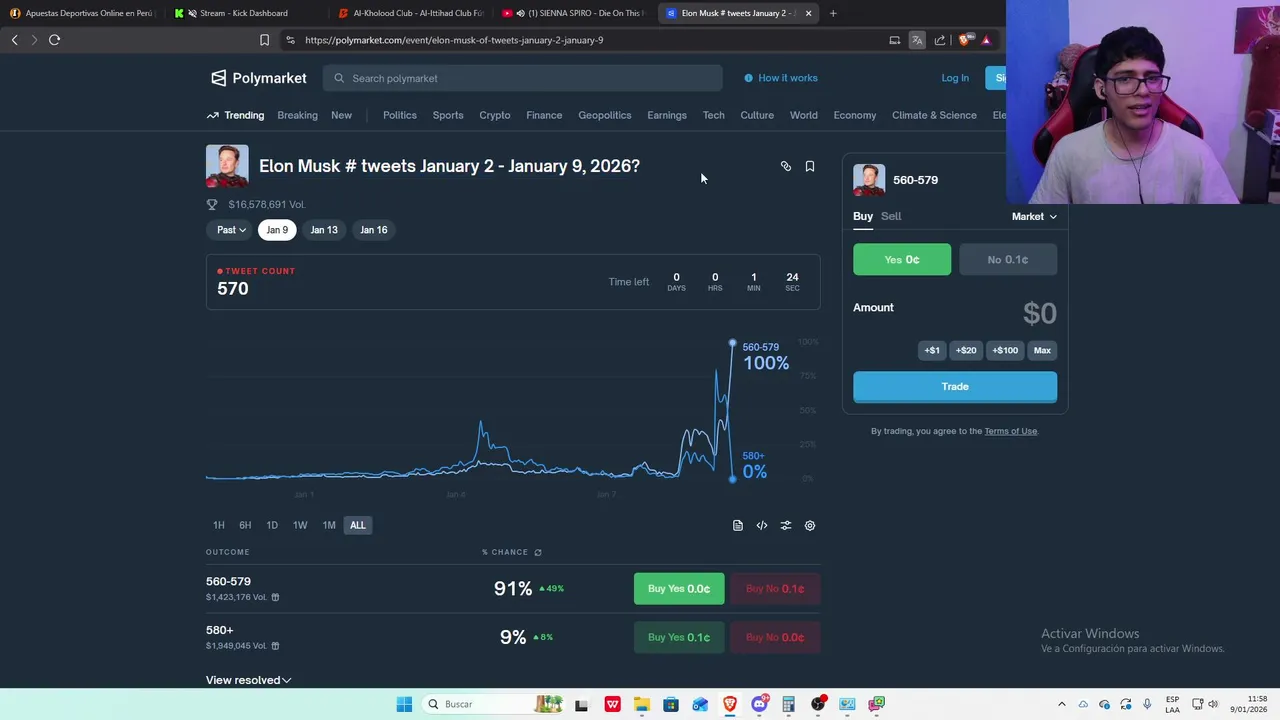Bookmark page via address bar icon
The image size is (1280, 720).
tap(264, 40)
